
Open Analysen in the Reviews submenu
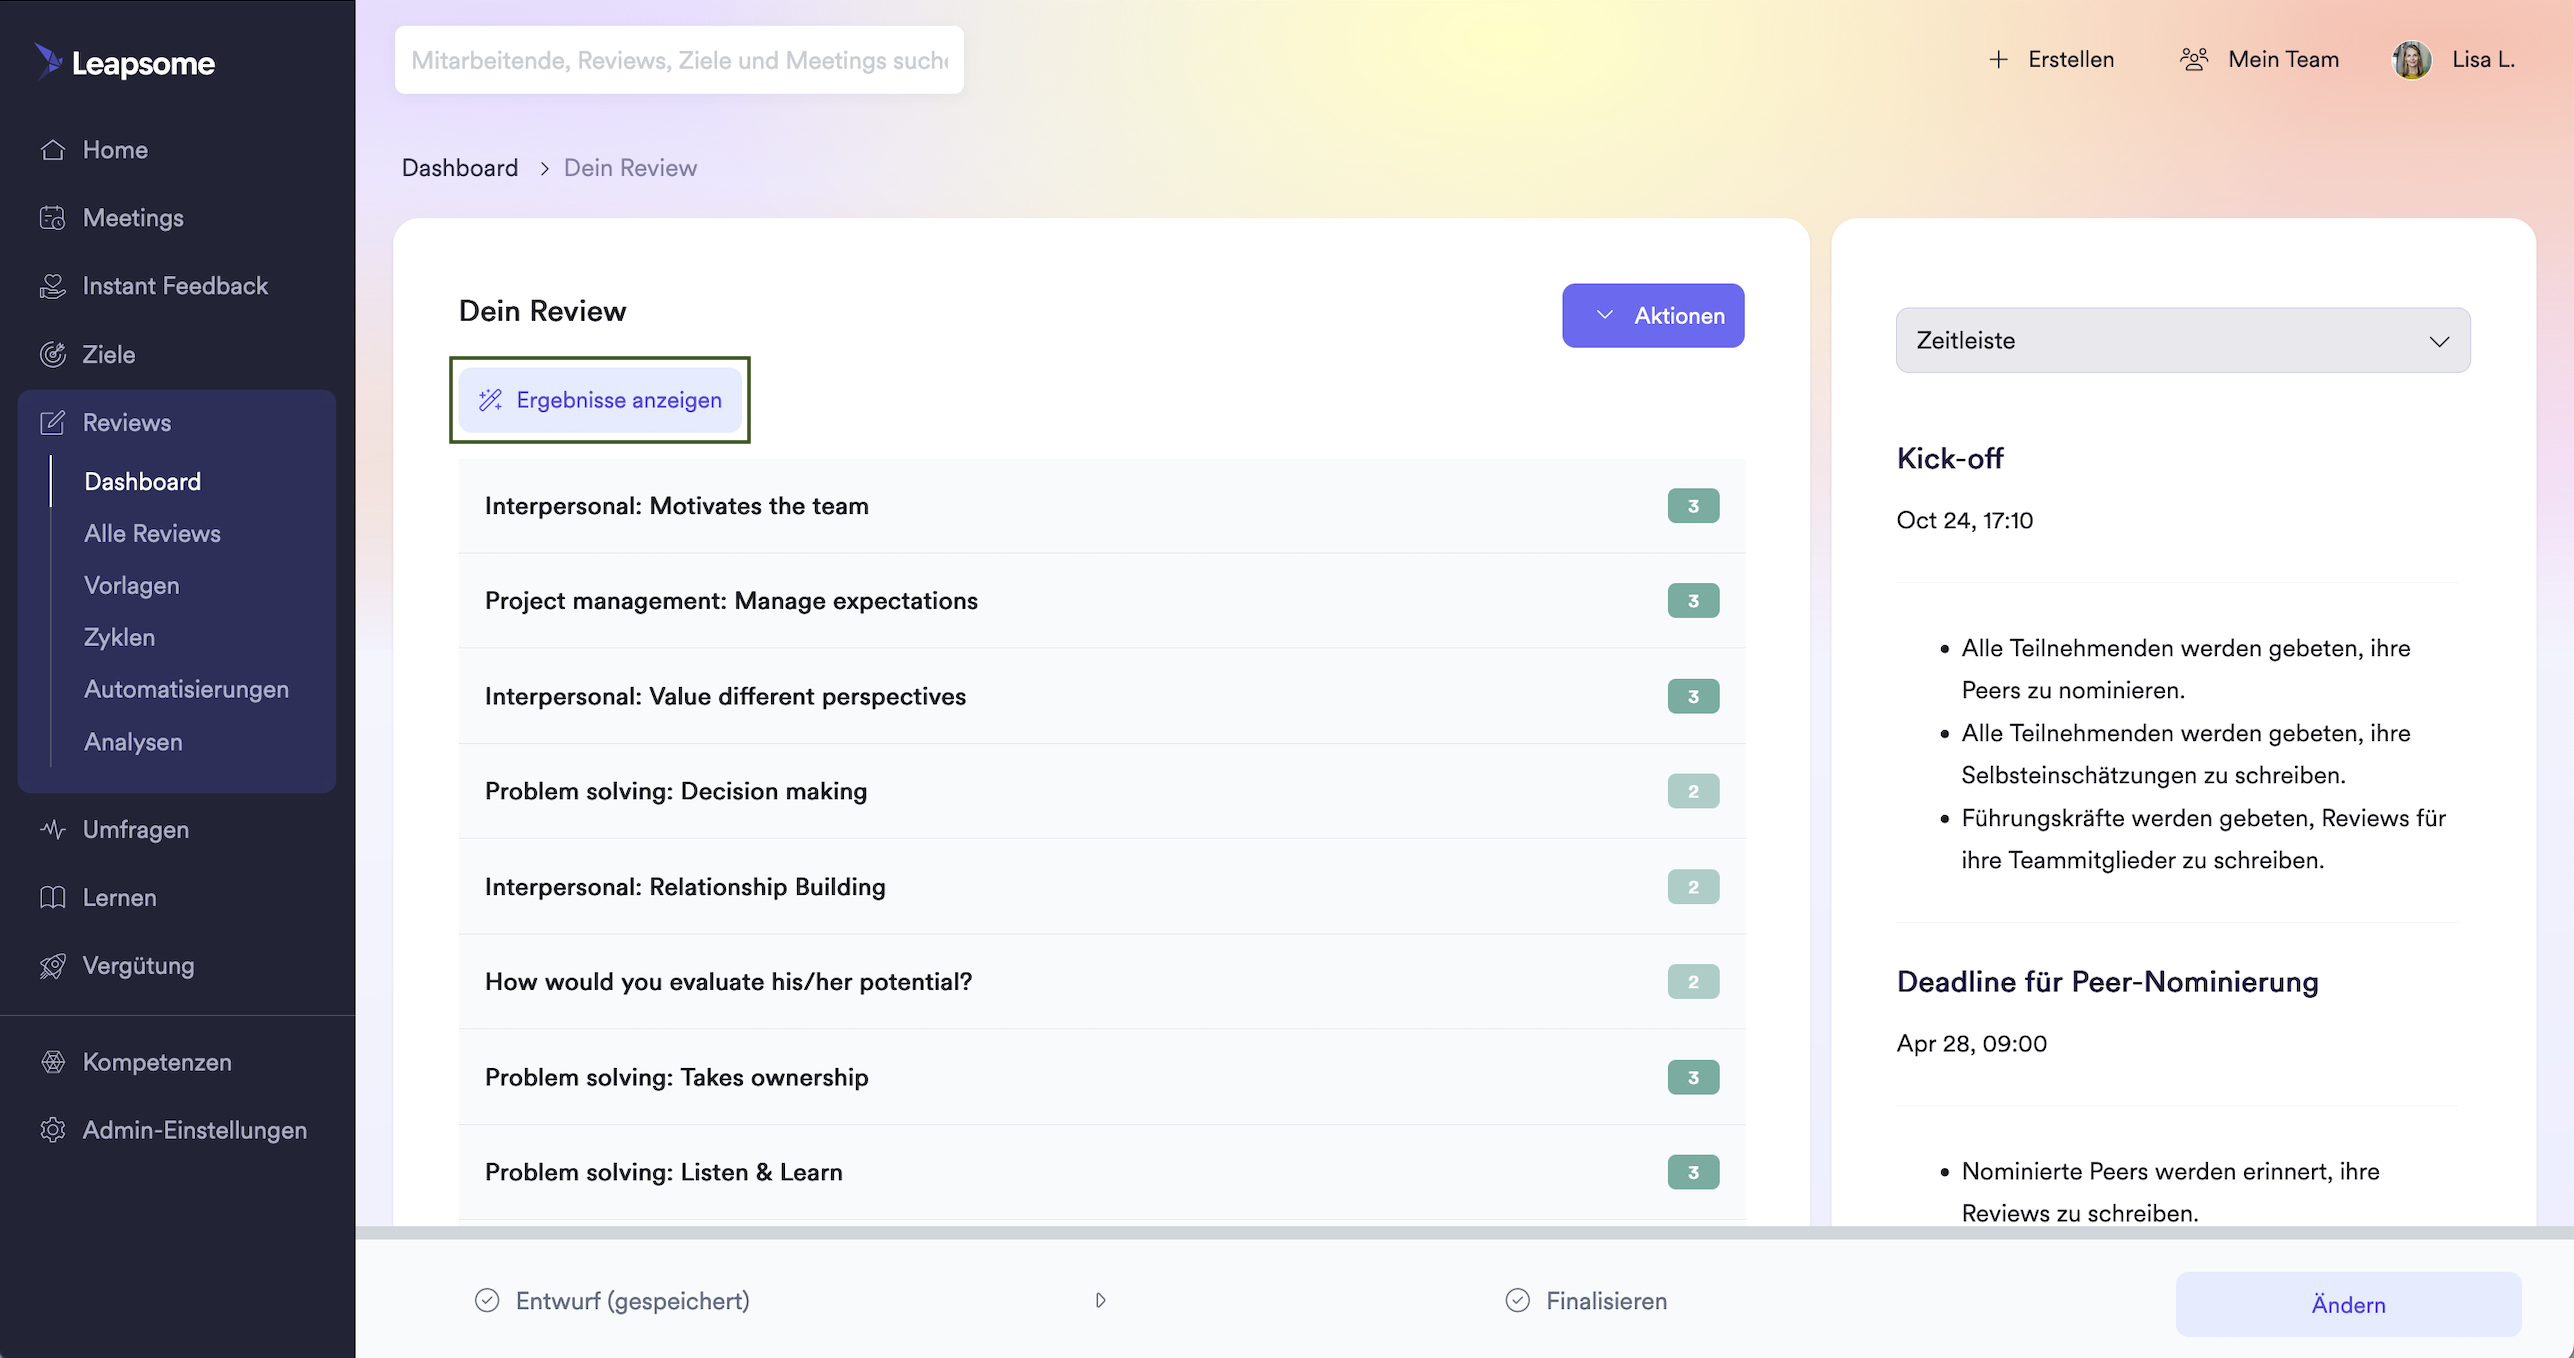pos(133,742)
